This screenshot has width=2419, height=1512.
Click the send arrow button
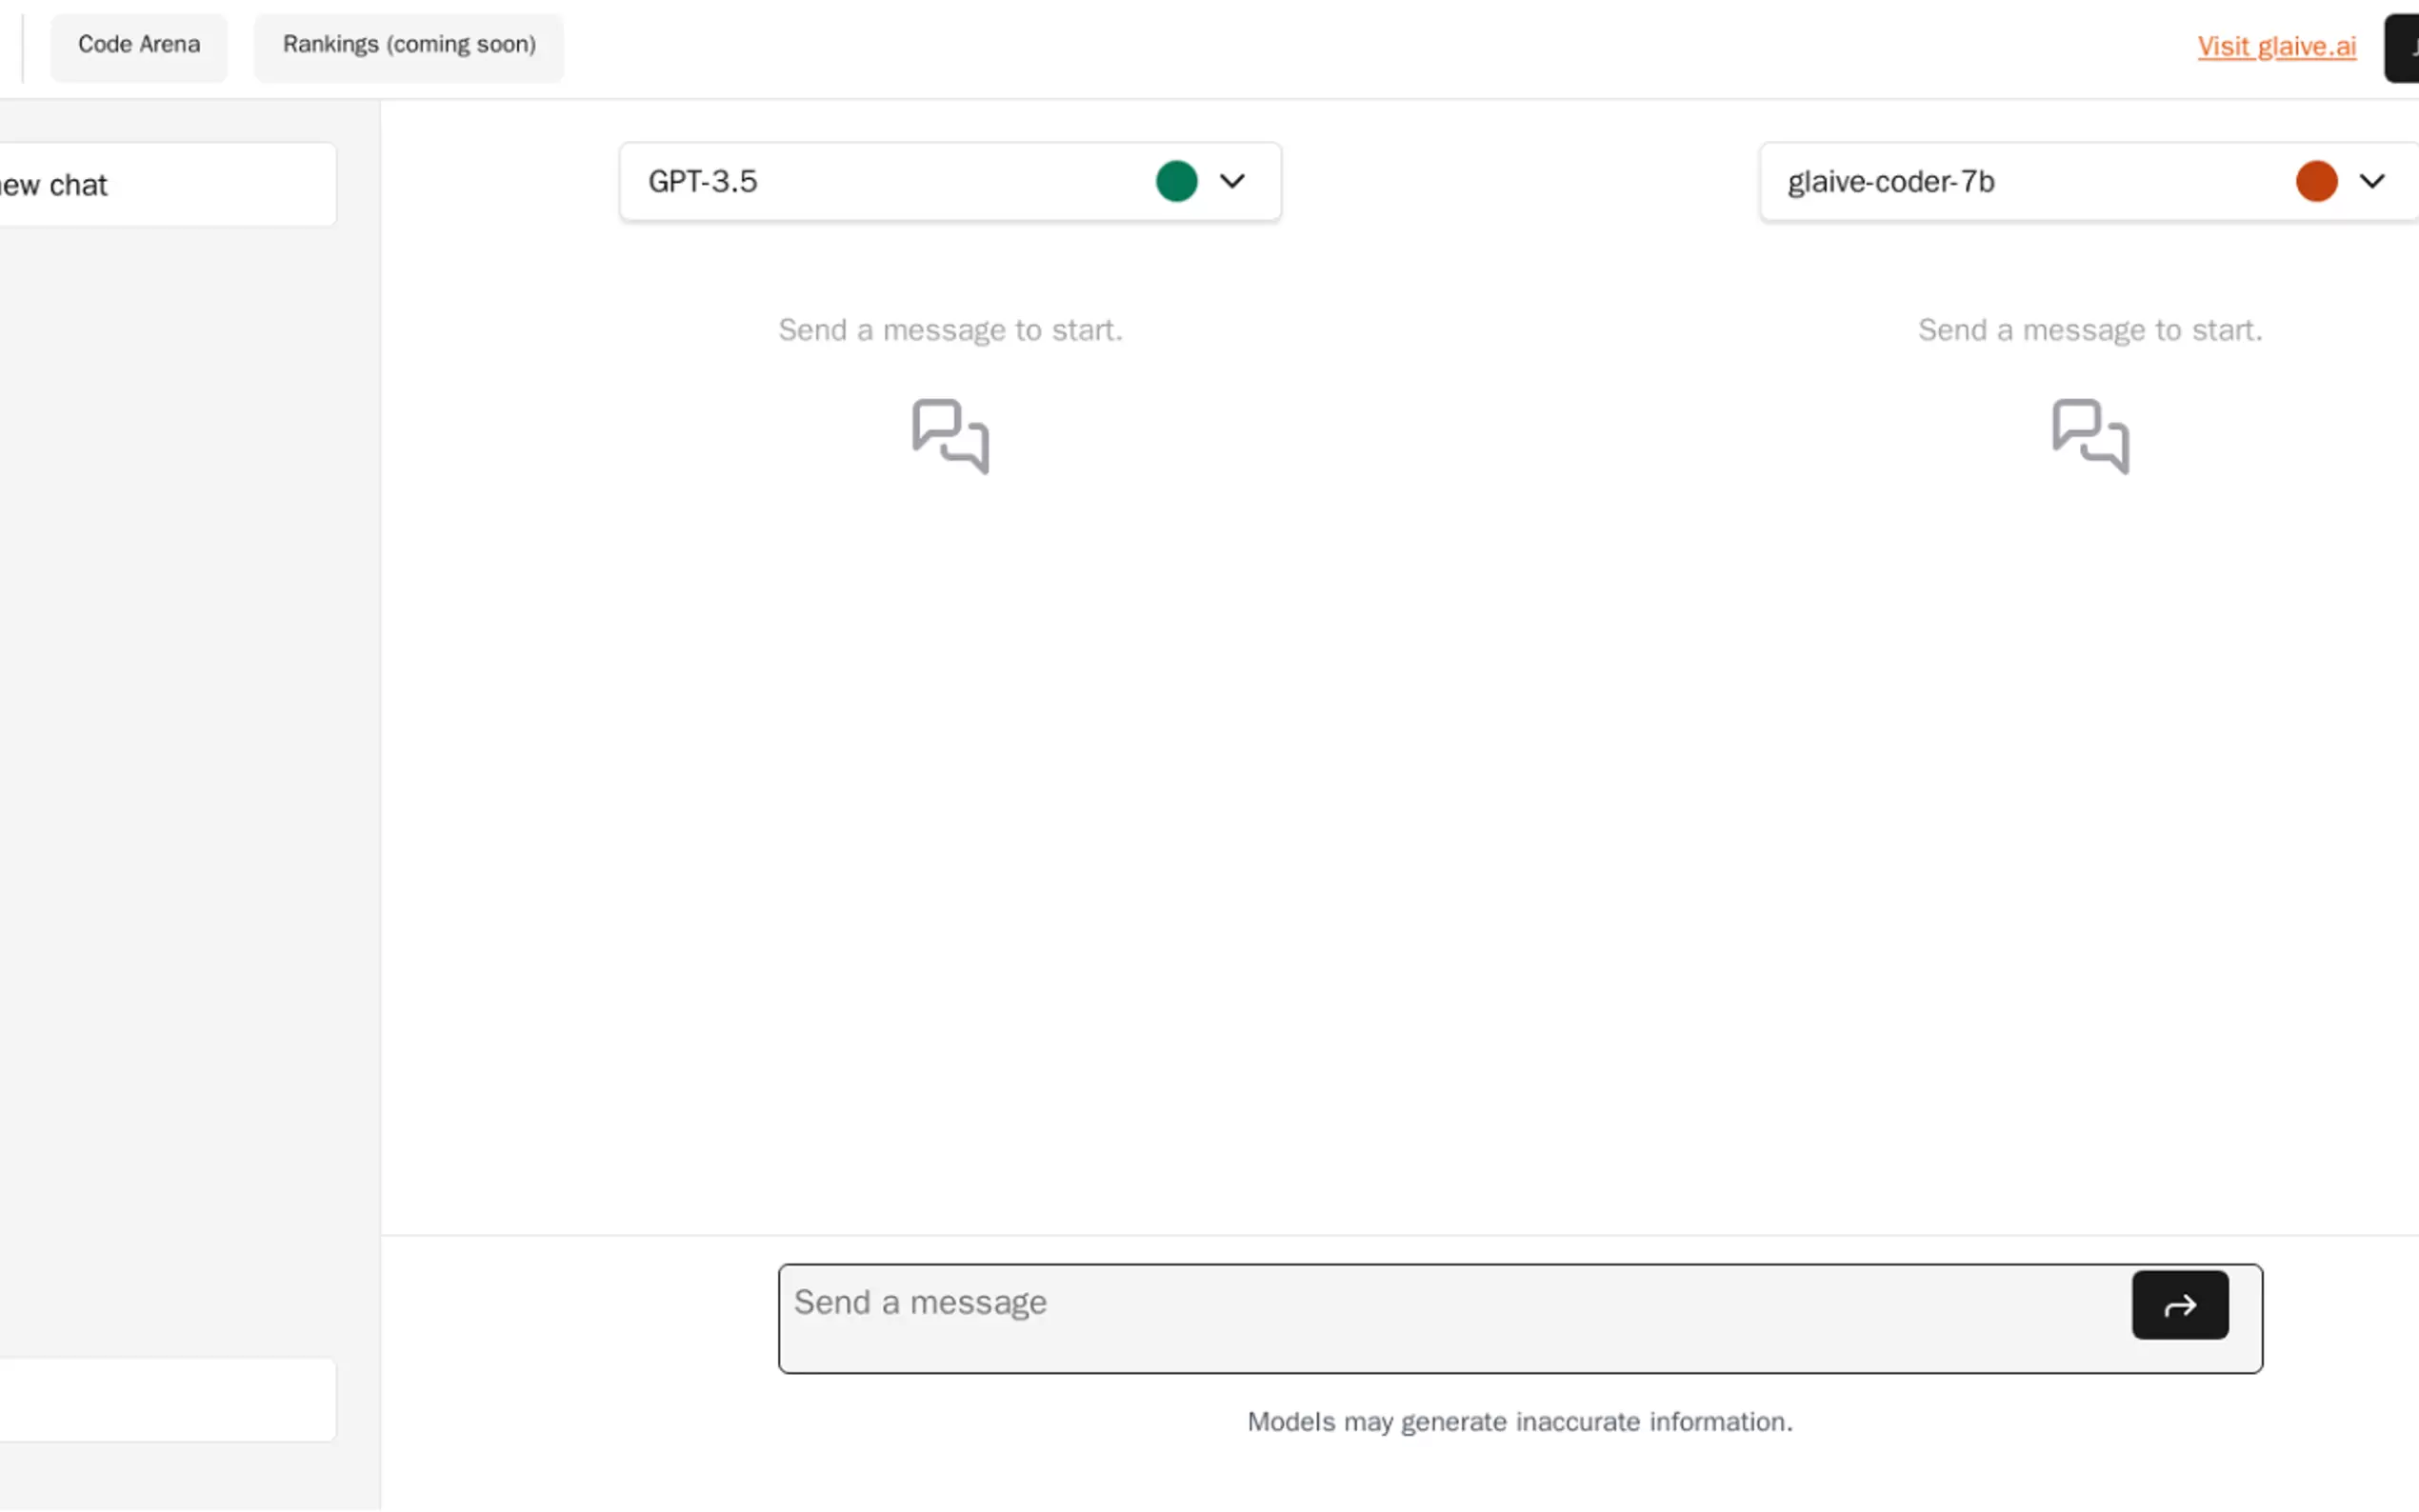click(2179, 1305)
